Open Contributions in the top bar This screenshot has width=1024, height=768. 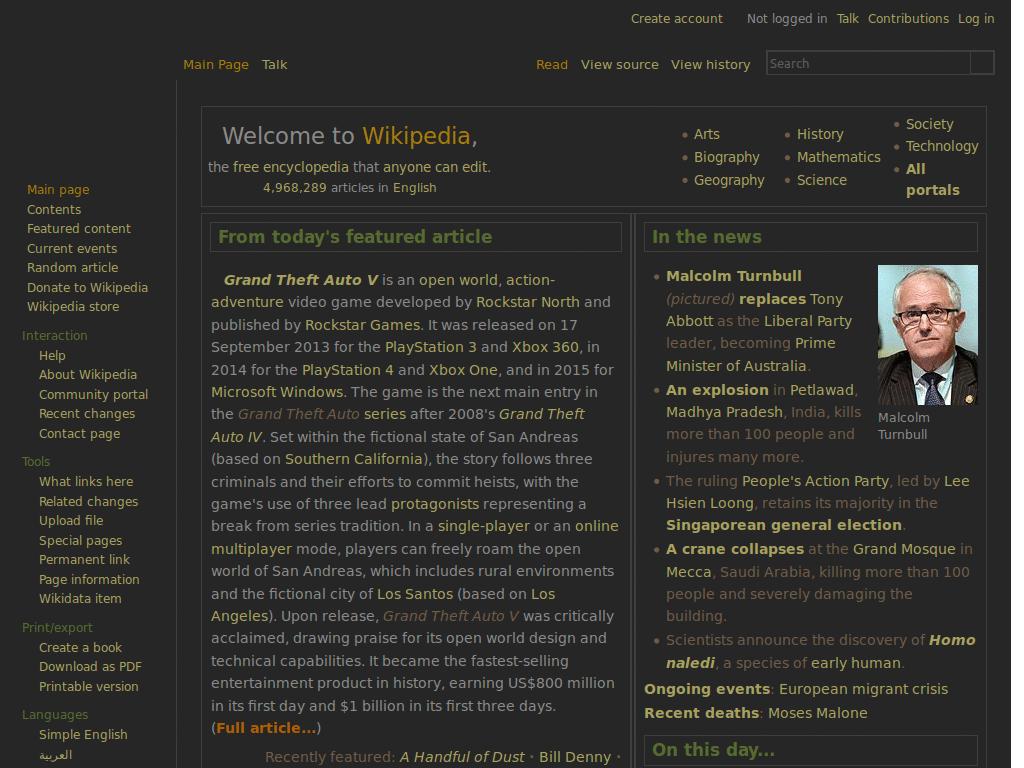908,19
